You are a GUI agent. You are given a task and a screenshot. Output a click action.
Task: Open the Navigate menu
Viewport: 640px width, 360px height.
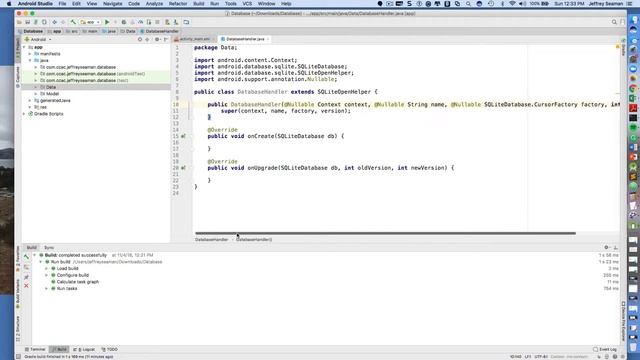click(x=112, y=4)
